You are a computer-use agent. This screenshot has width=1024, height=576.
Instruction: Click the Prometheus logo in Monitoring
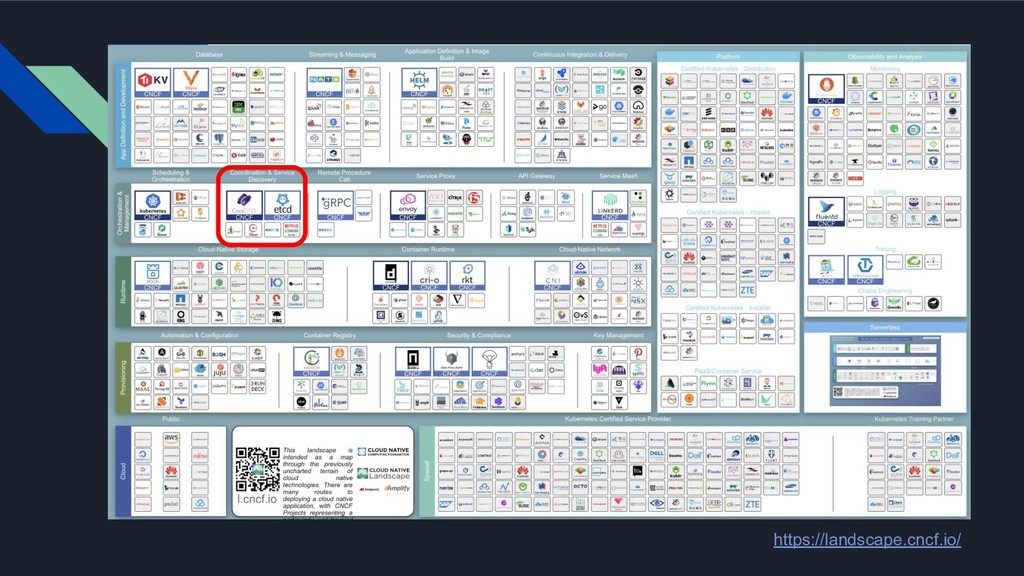(x=826, y=89)
